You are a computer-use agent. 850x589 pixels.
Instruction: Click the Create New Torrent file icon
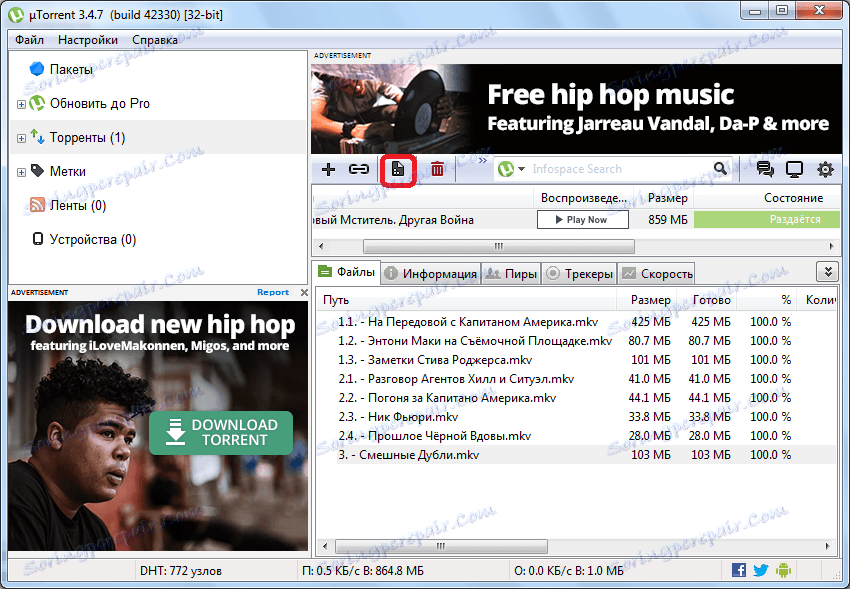tap(398, 170)
